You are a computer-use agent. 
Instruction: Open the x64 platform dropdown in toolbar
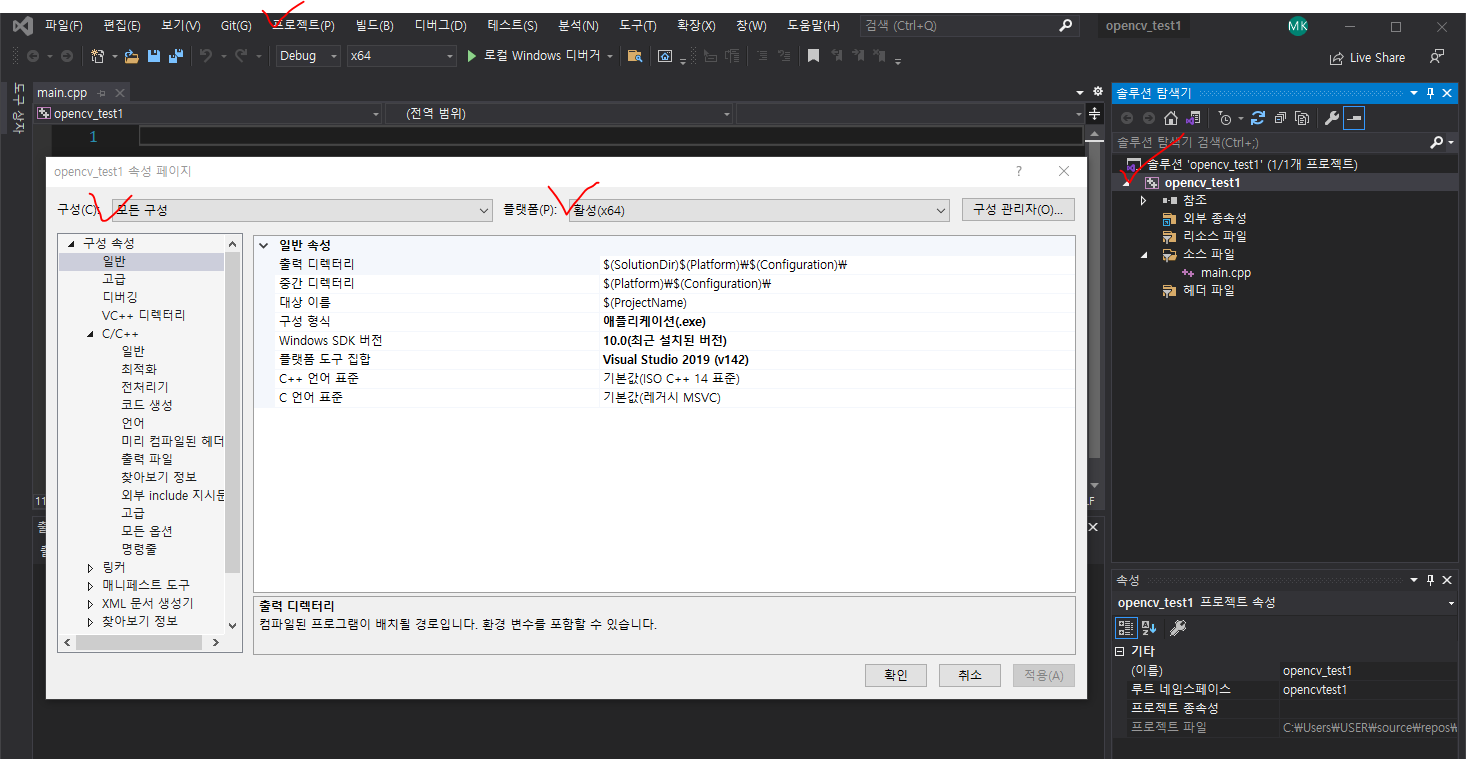401,56
